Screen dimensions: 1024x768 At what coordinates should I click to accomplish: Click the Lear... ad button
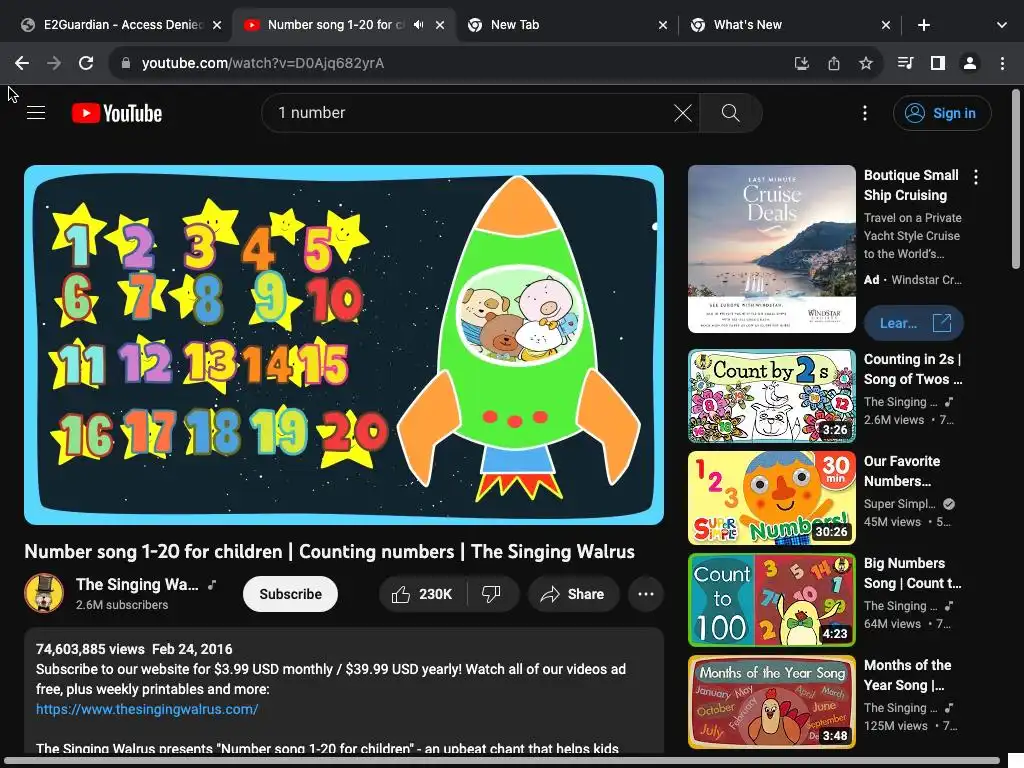(x=914, y=323)
